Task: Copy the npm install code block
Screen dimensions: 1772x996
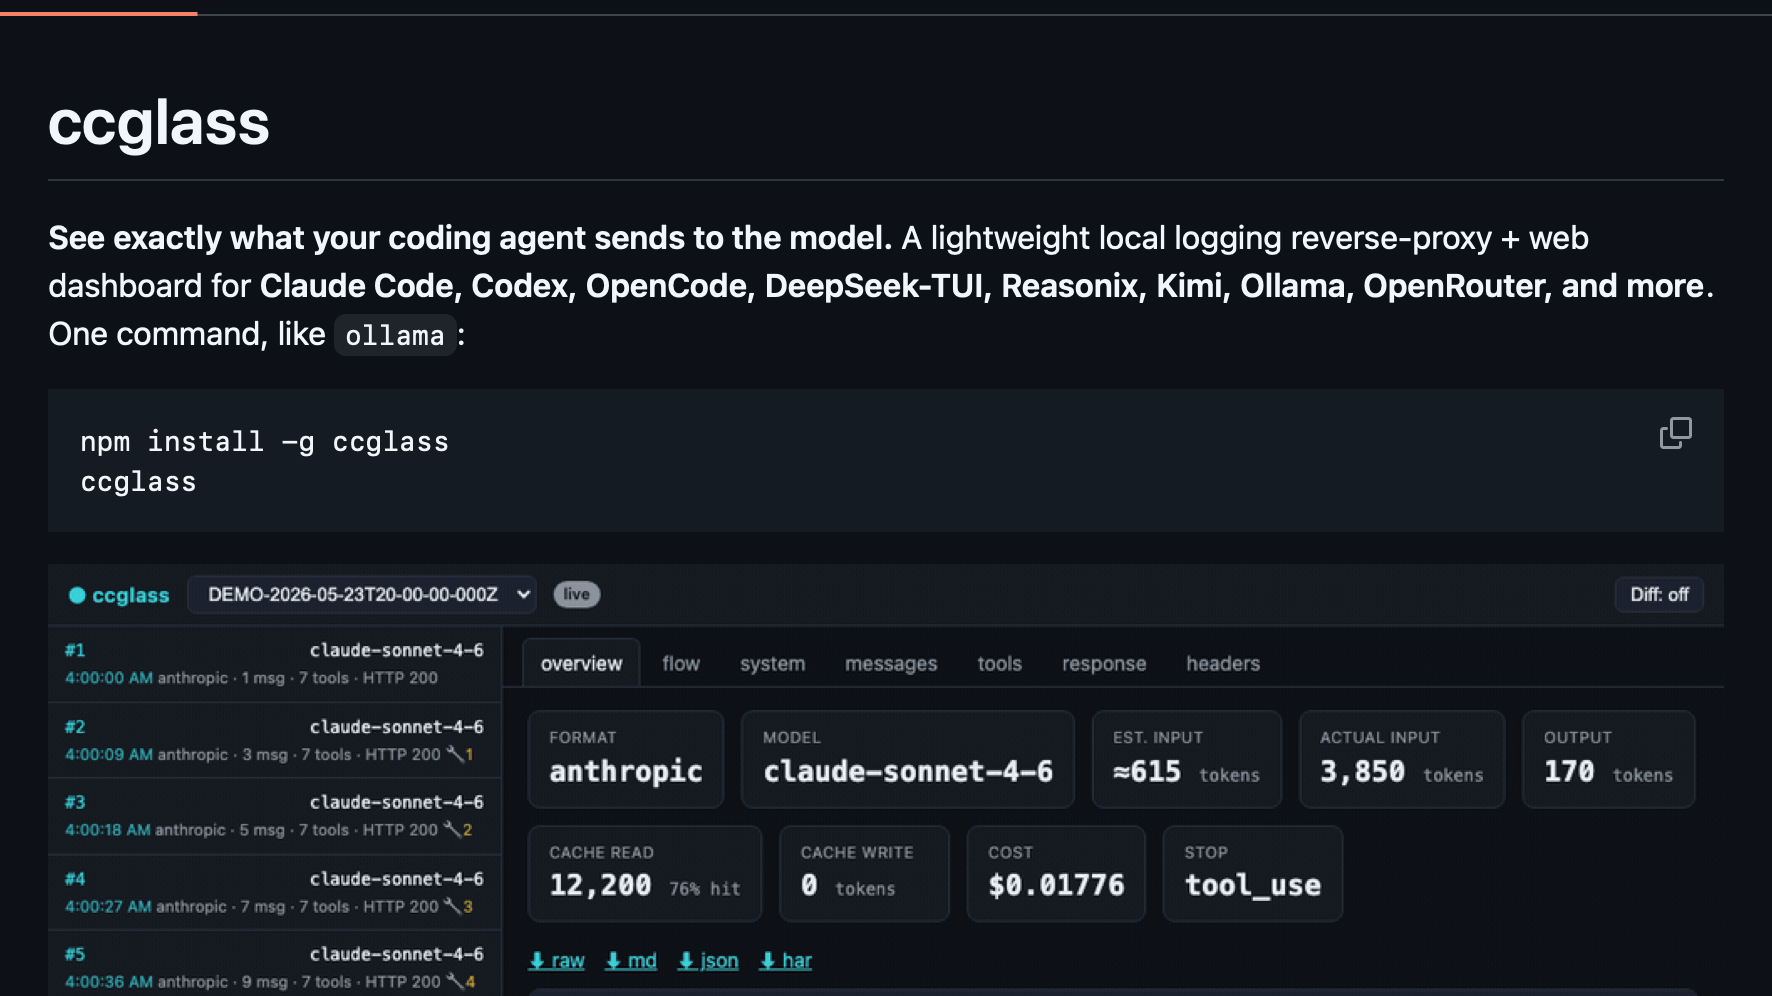Action: point(1676,433)
